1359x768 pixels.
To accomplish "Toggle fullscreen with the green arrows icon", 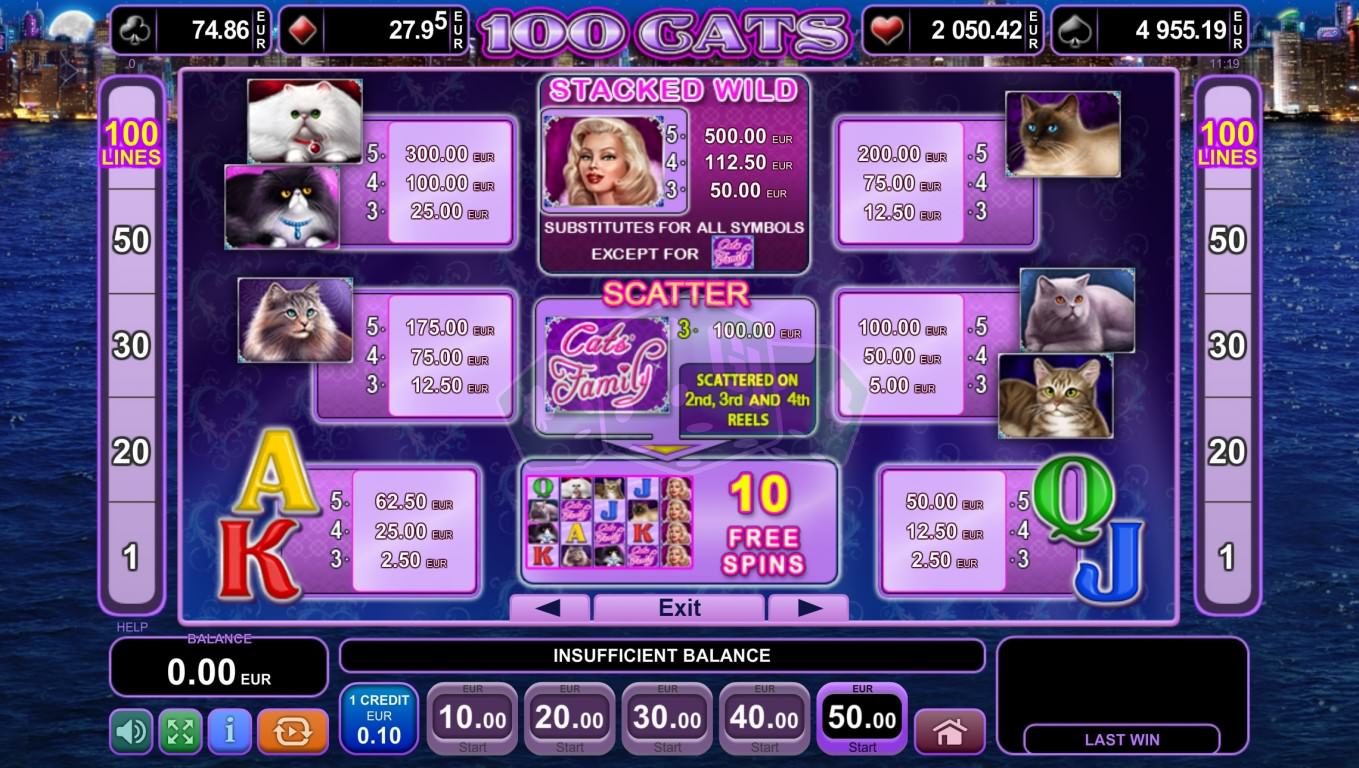I will click(x=180, y=732).
